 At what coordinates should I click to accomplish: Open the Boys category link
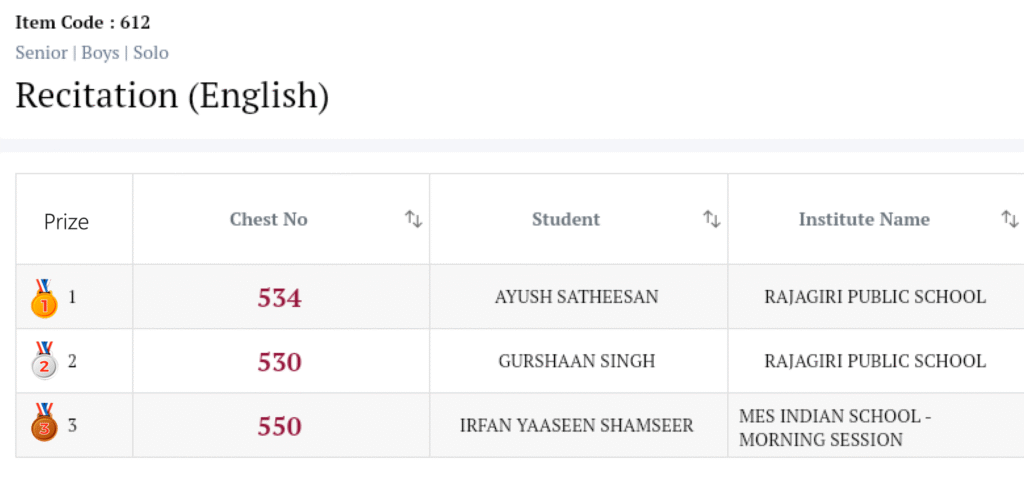[100, 53]
